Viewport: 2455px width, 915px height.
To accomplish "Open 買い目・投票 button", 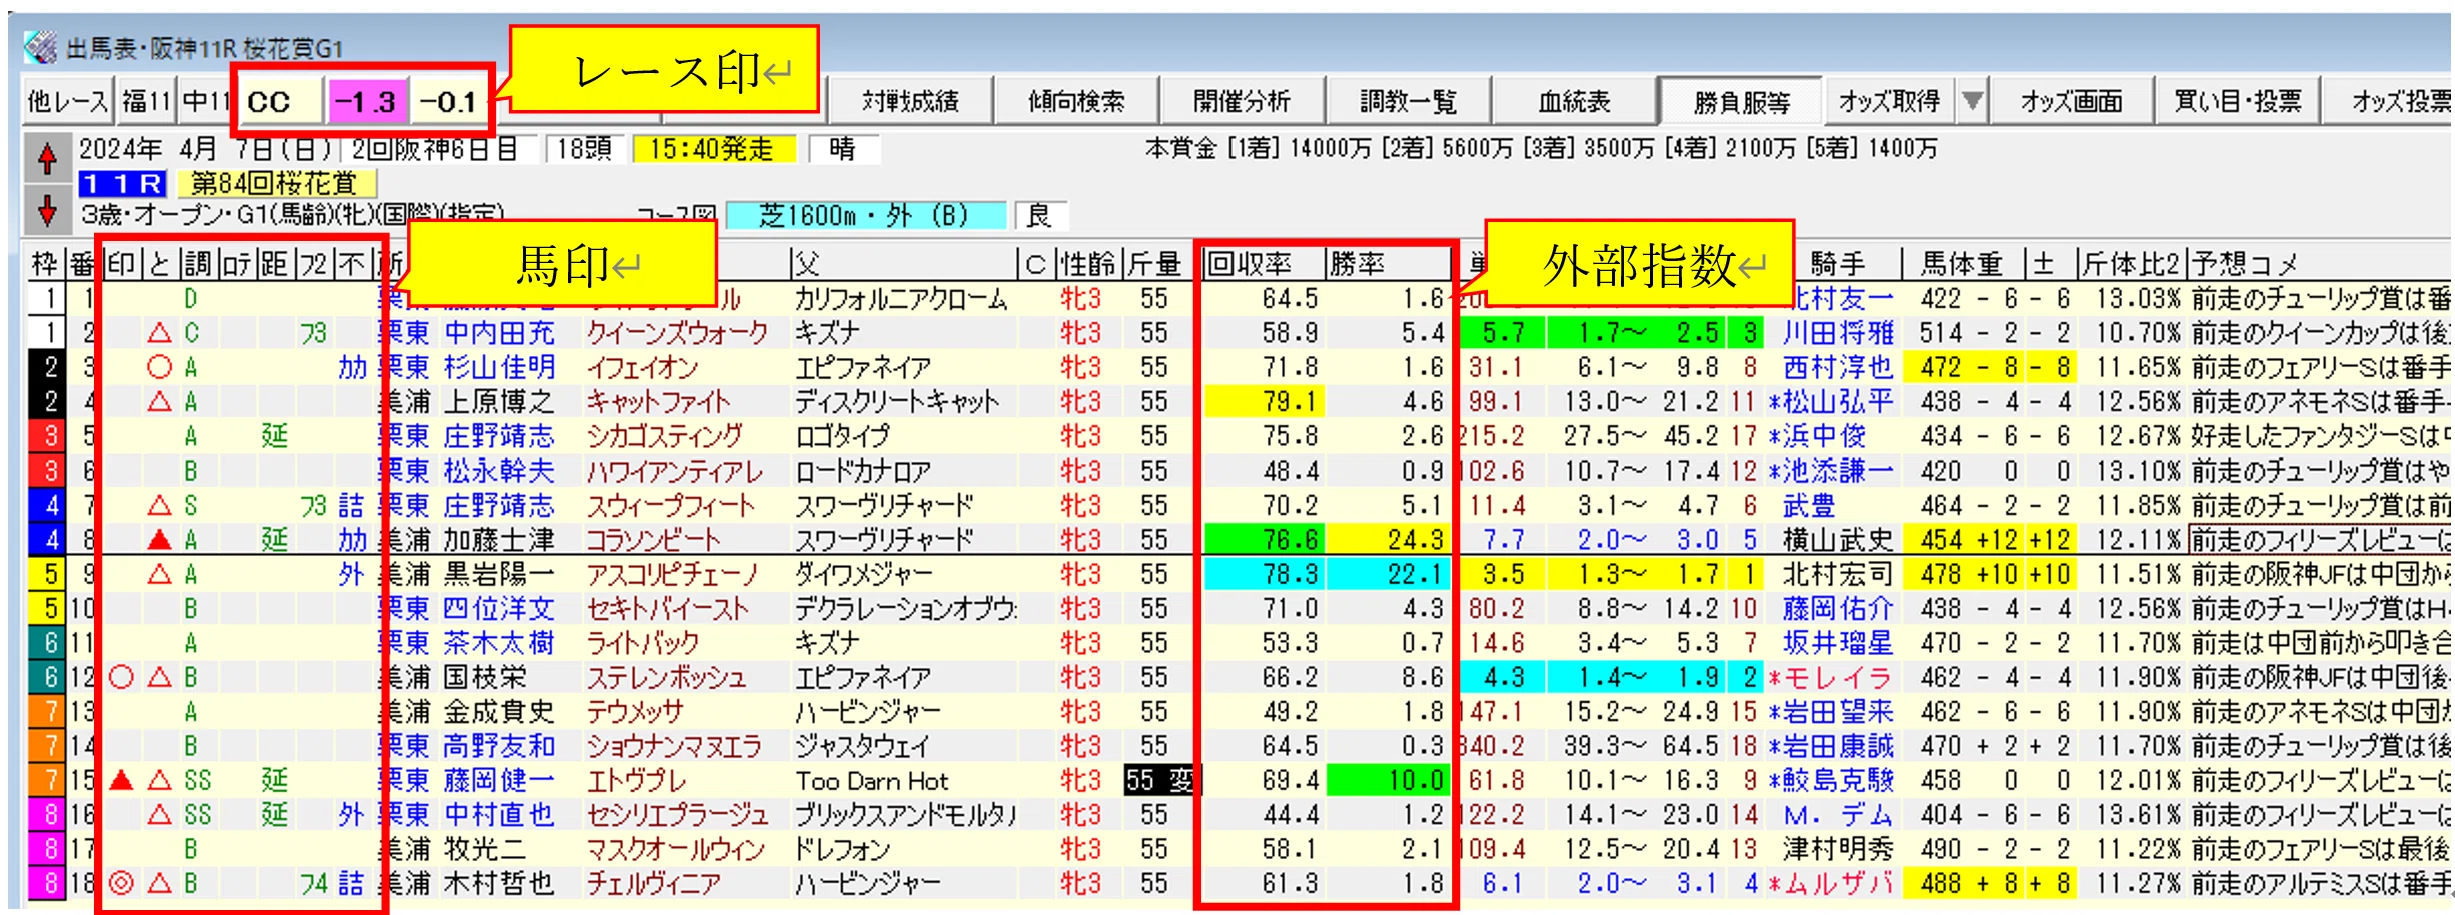I will pyautogui.click(x=2237, y=101).
